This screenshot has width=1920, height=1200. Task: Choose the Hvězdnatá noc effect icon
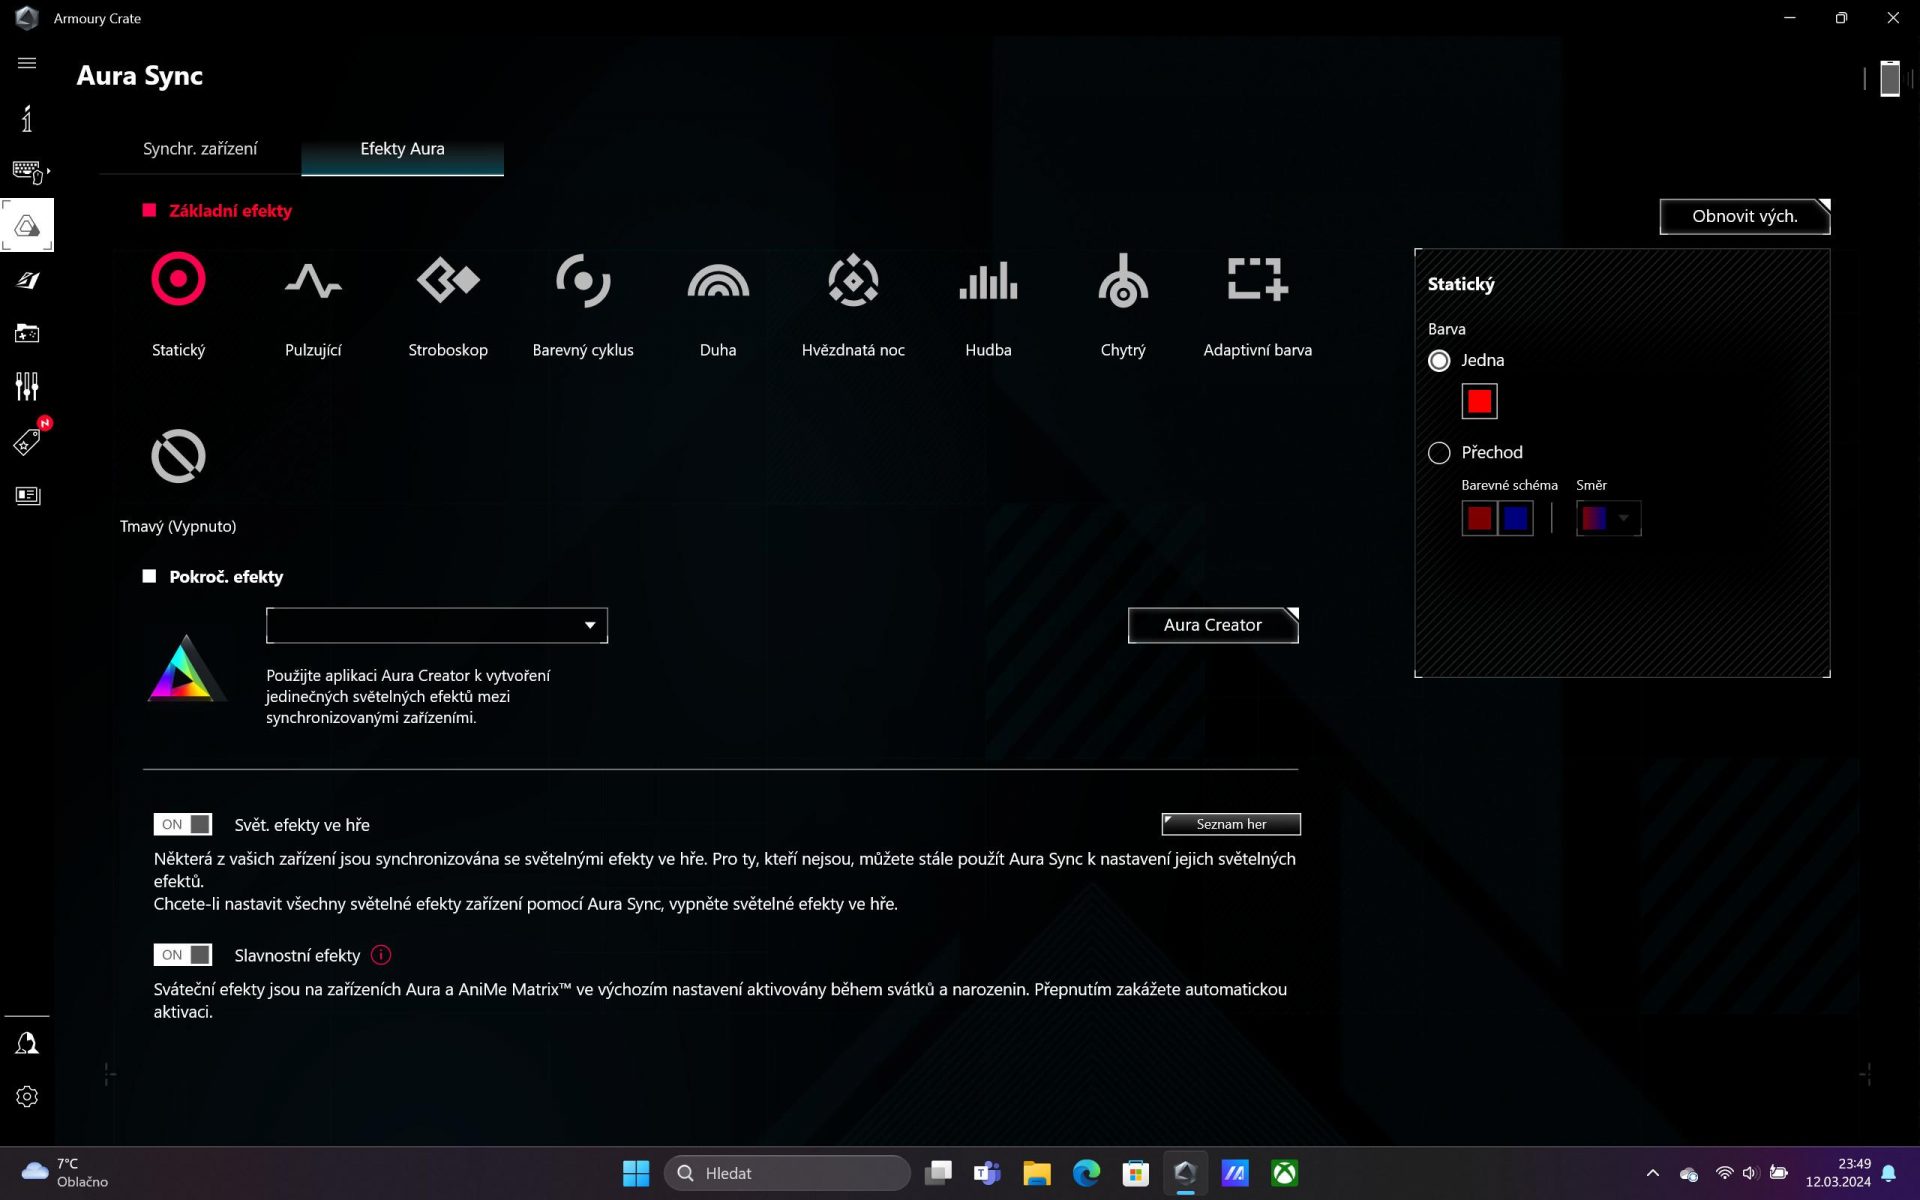pyautogui.click(x=853, y=280)
